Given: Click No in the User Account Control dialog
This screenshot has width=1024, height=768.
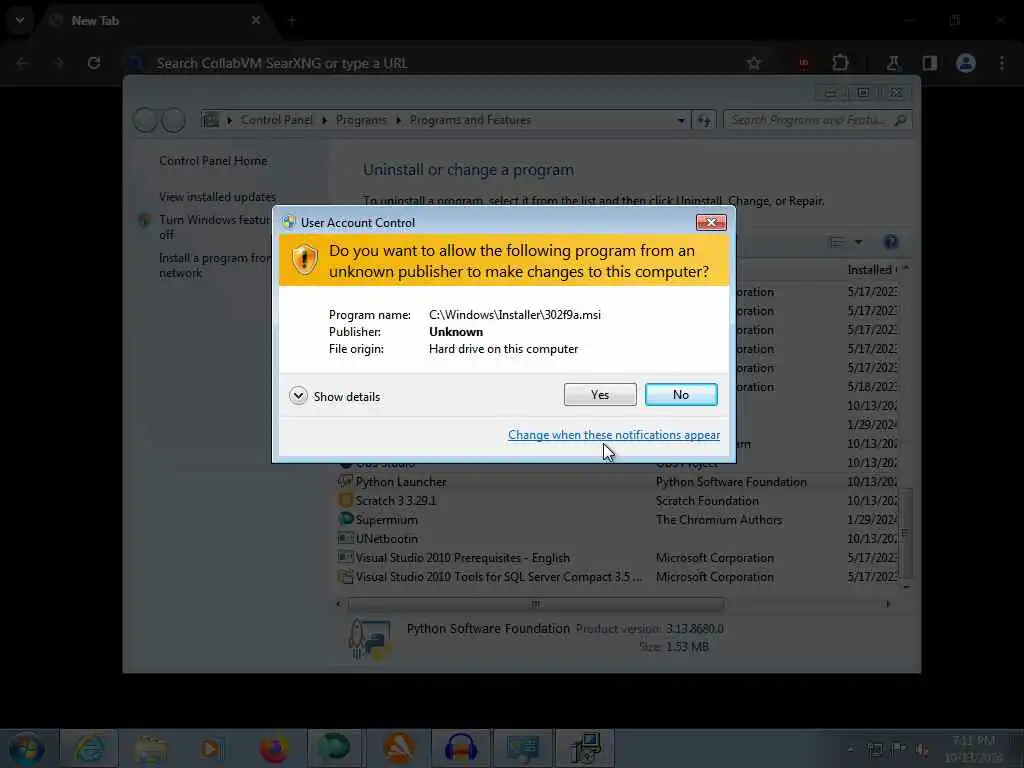Looking at the screenshot, I should tap(680, 394).
